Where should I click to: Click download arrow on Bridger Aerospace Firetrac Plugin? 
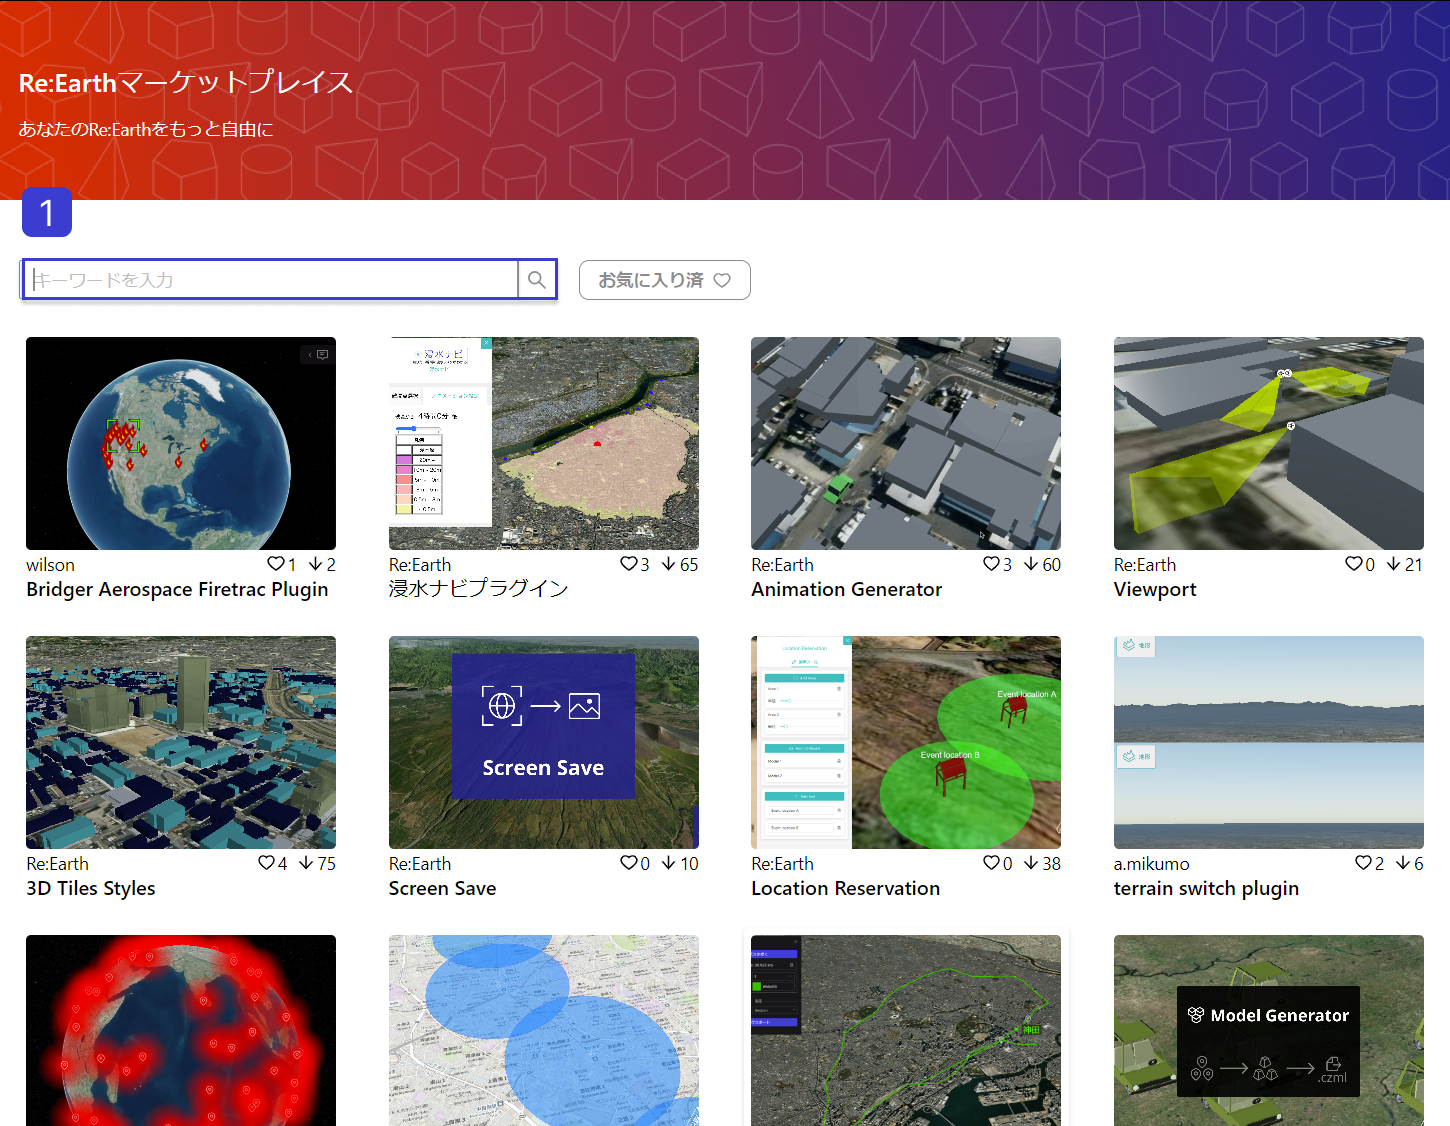[316, 564]
